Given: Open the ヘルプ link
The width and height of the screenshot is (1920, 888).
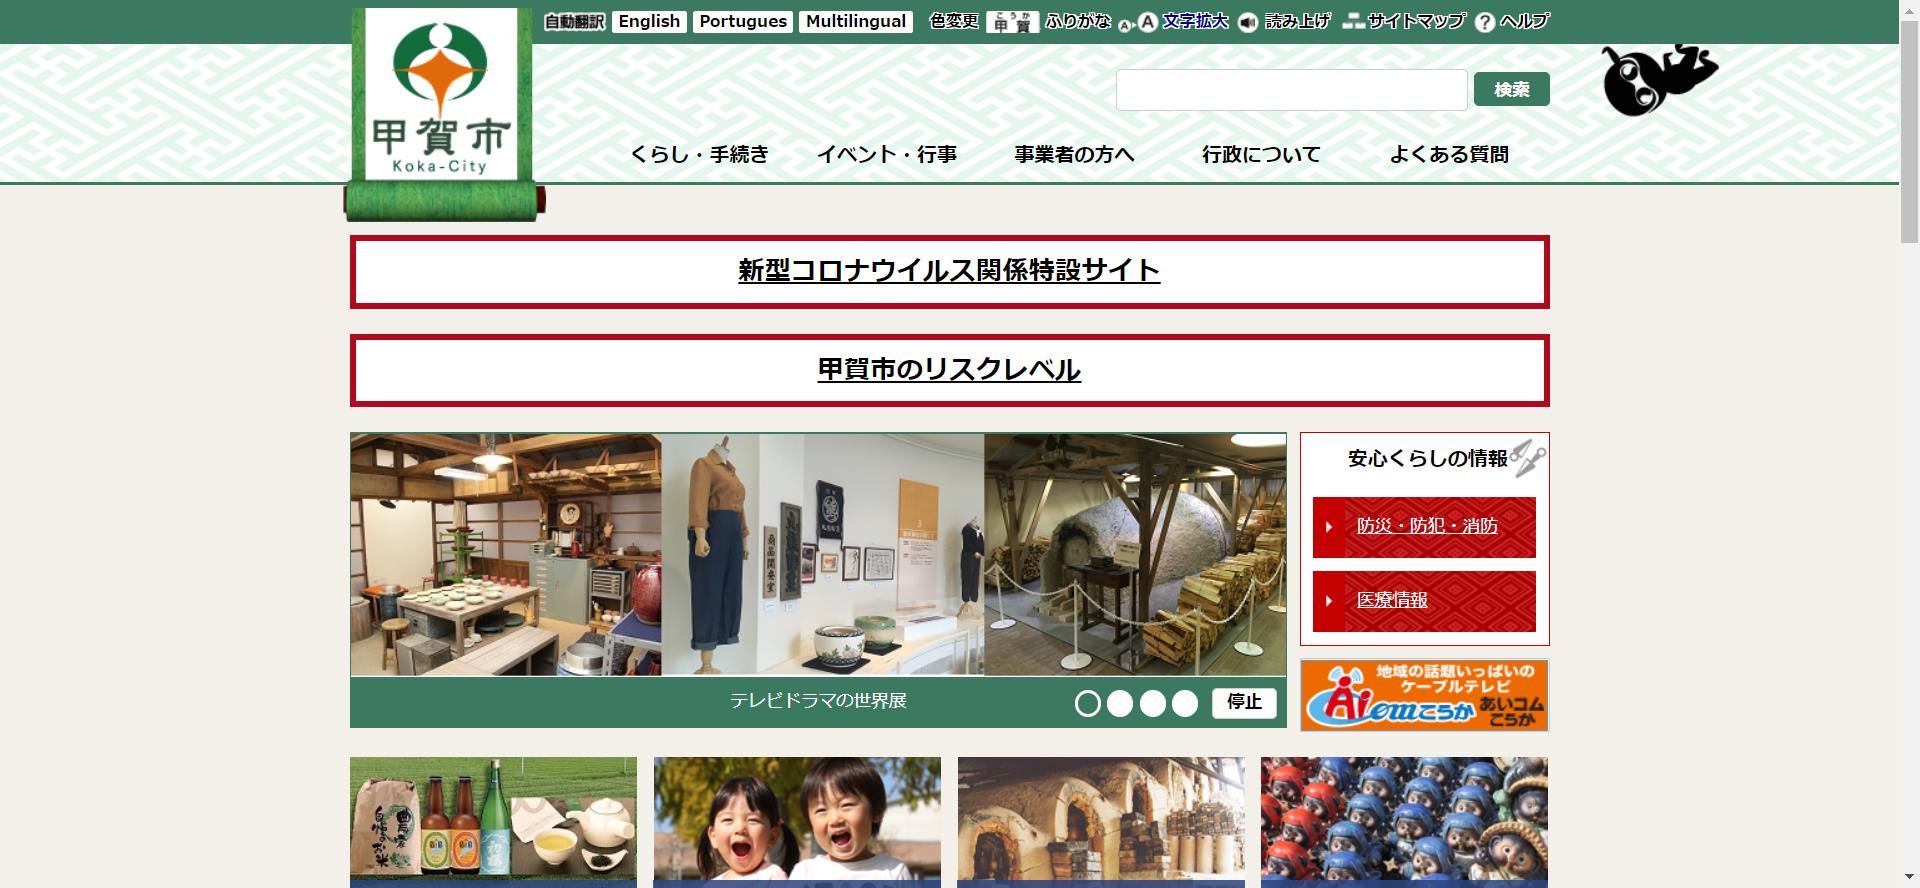Looking at the screenshot, I should 1524,21.
